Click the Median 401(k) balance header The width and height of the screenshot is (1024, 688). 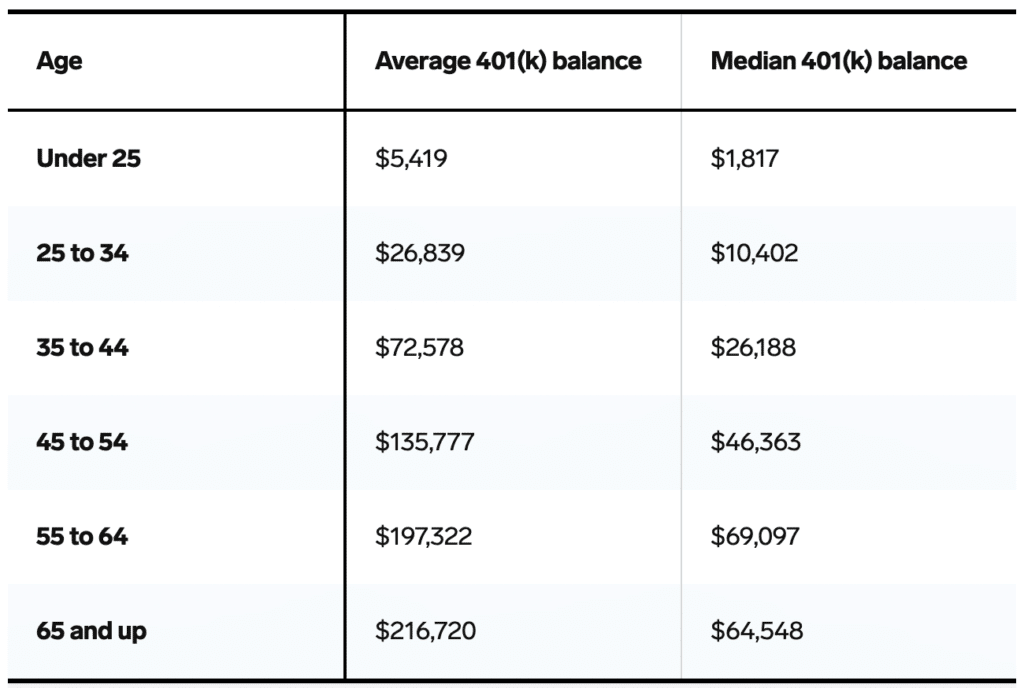(x=838, y=61)
